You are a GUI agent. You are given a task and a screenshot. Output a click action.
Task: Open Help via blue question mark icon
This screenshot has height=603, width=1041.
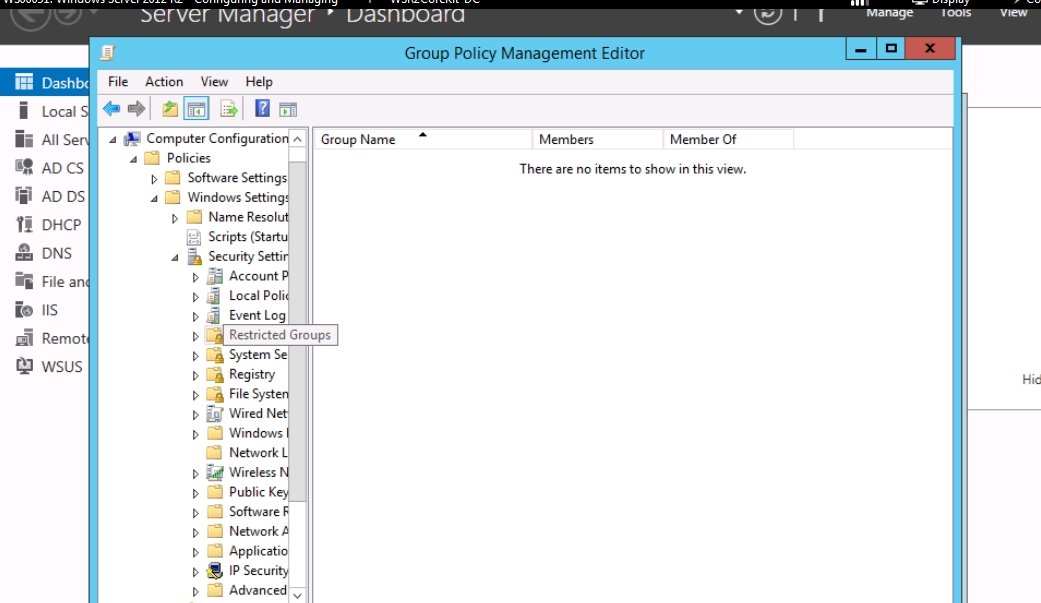[x=262, y=109]
